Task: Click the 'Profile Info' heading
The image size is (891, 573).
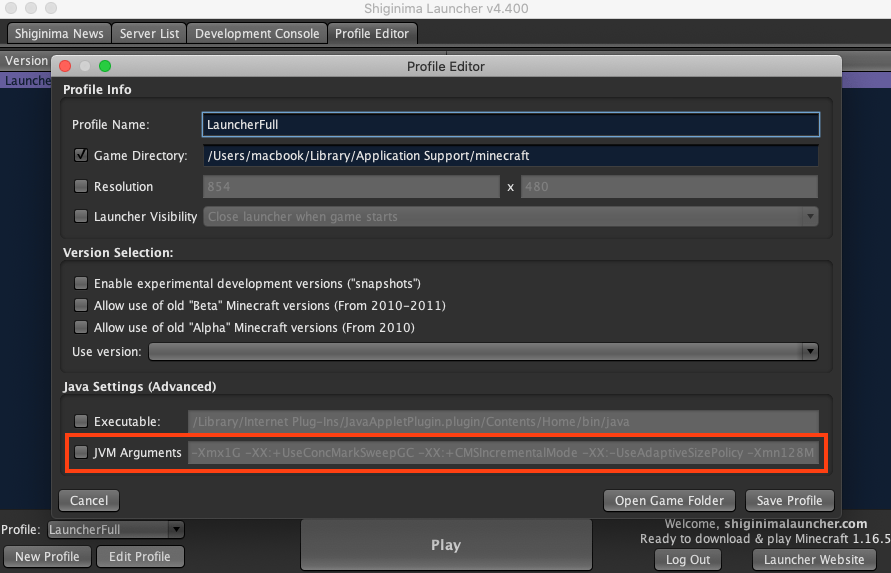Action: click(x=97, y=89)
